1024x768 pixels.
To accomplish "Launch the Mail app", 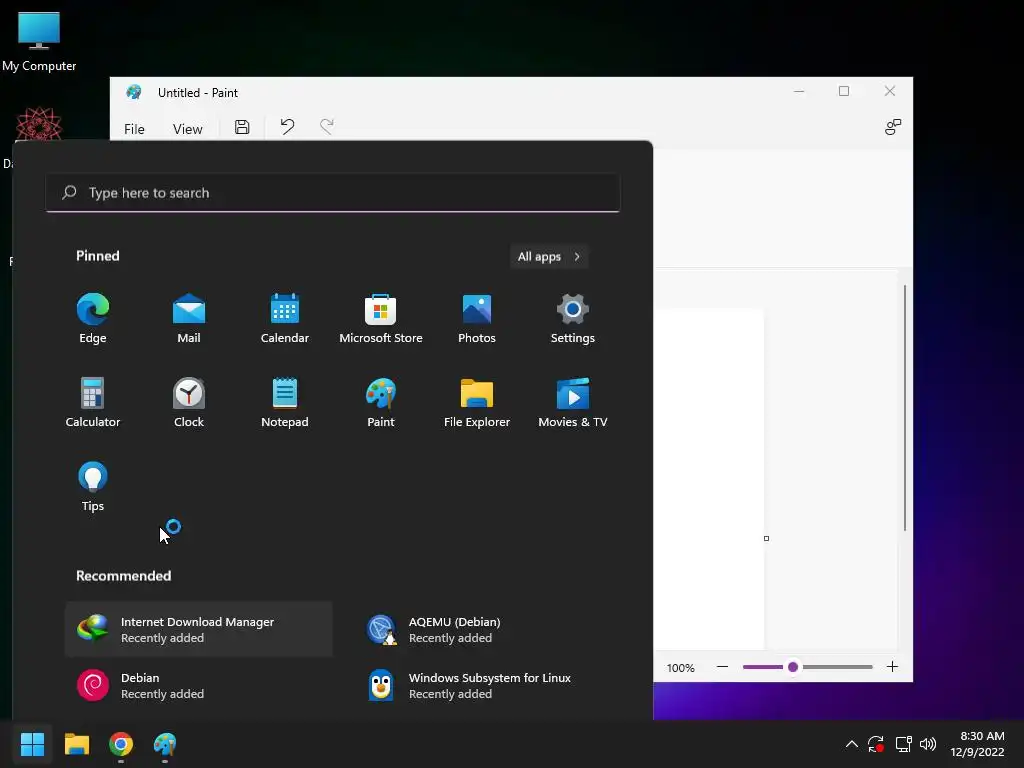I will [189, 319].
